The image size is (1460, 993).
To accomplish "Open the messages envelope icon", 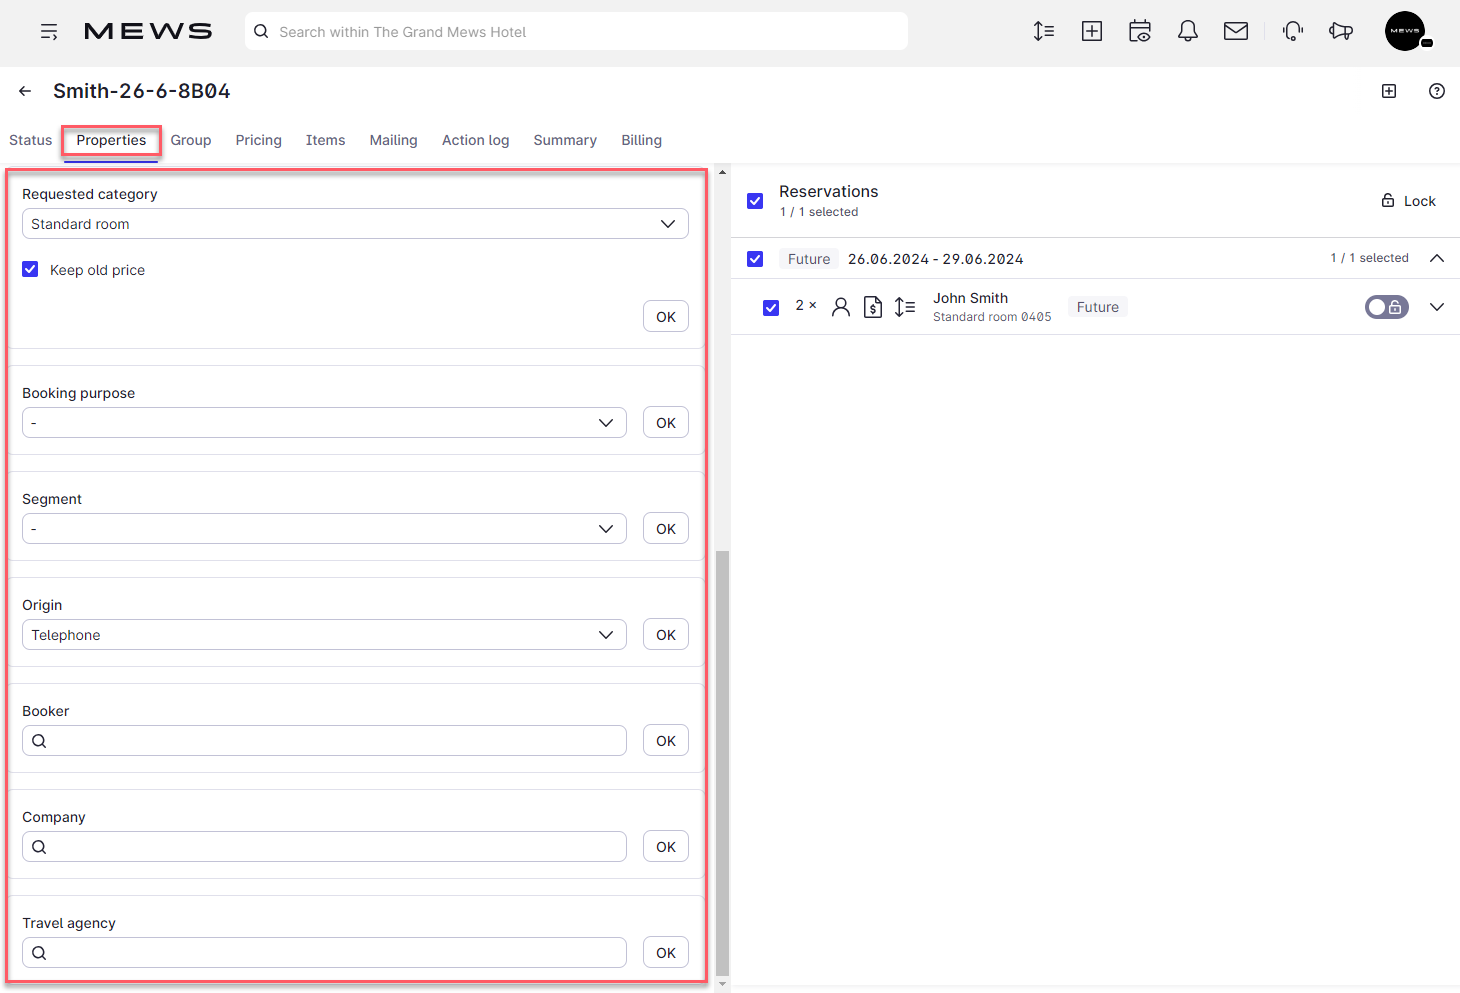I will pos(1236,31).
